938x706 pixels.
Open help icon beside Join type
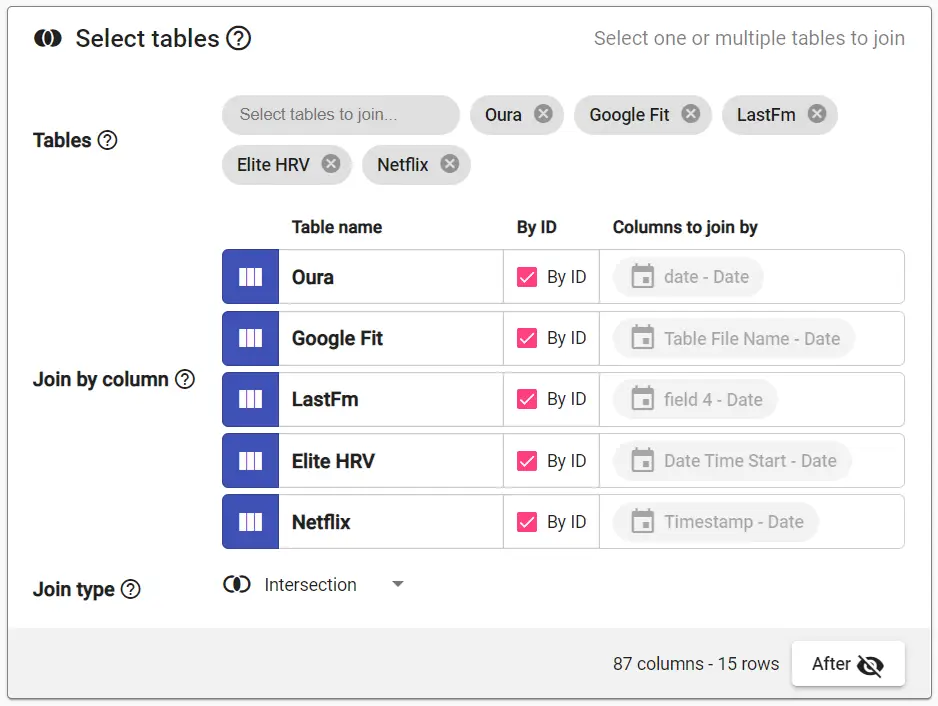(130, 589)
